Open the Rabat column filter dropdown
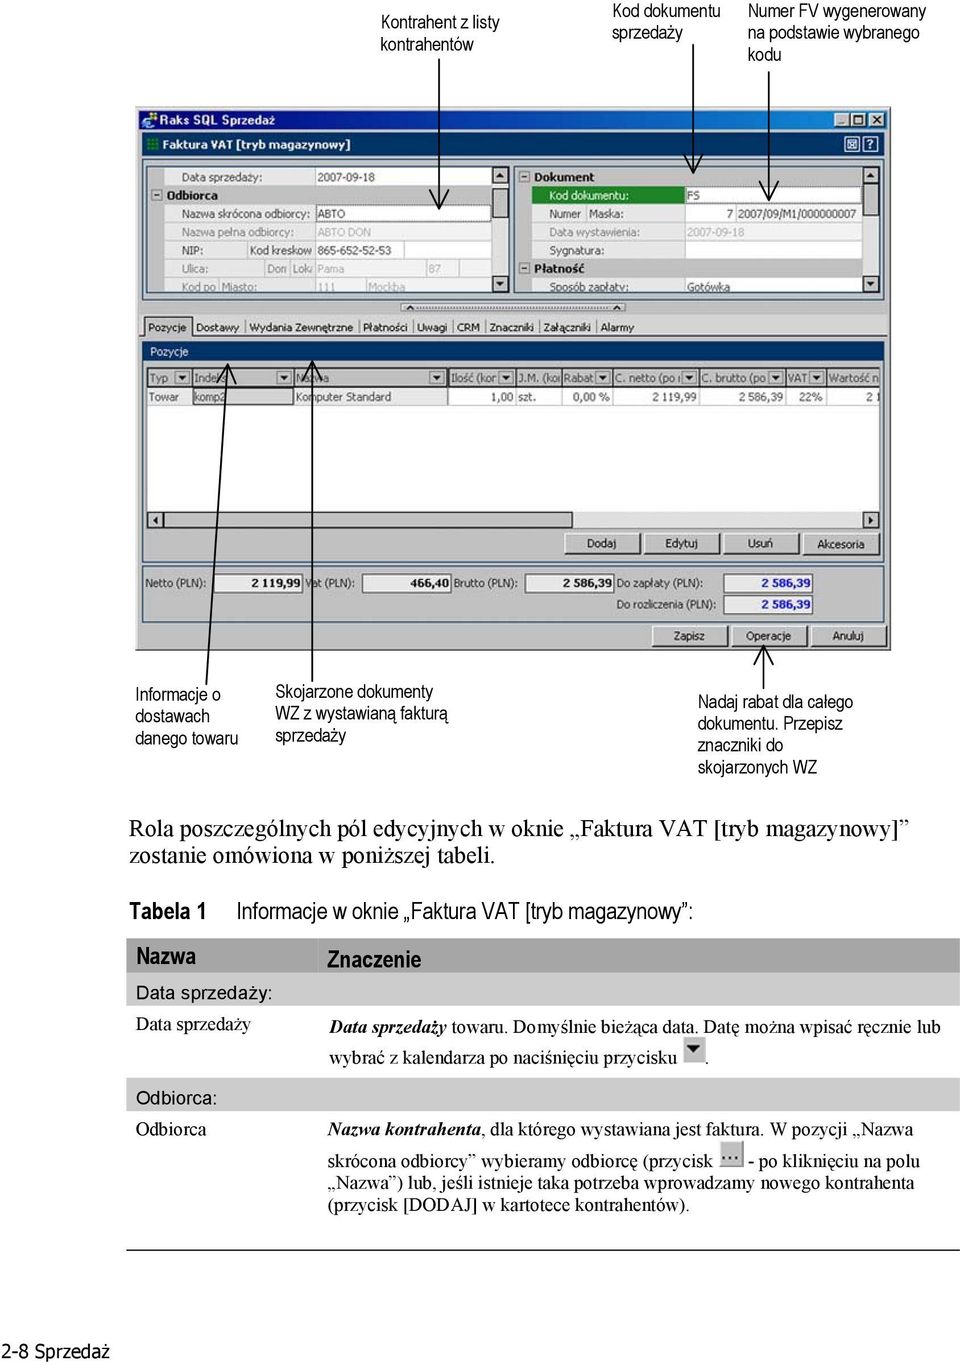The width and height of the screenshot is (960, 1365). [602, 378]
